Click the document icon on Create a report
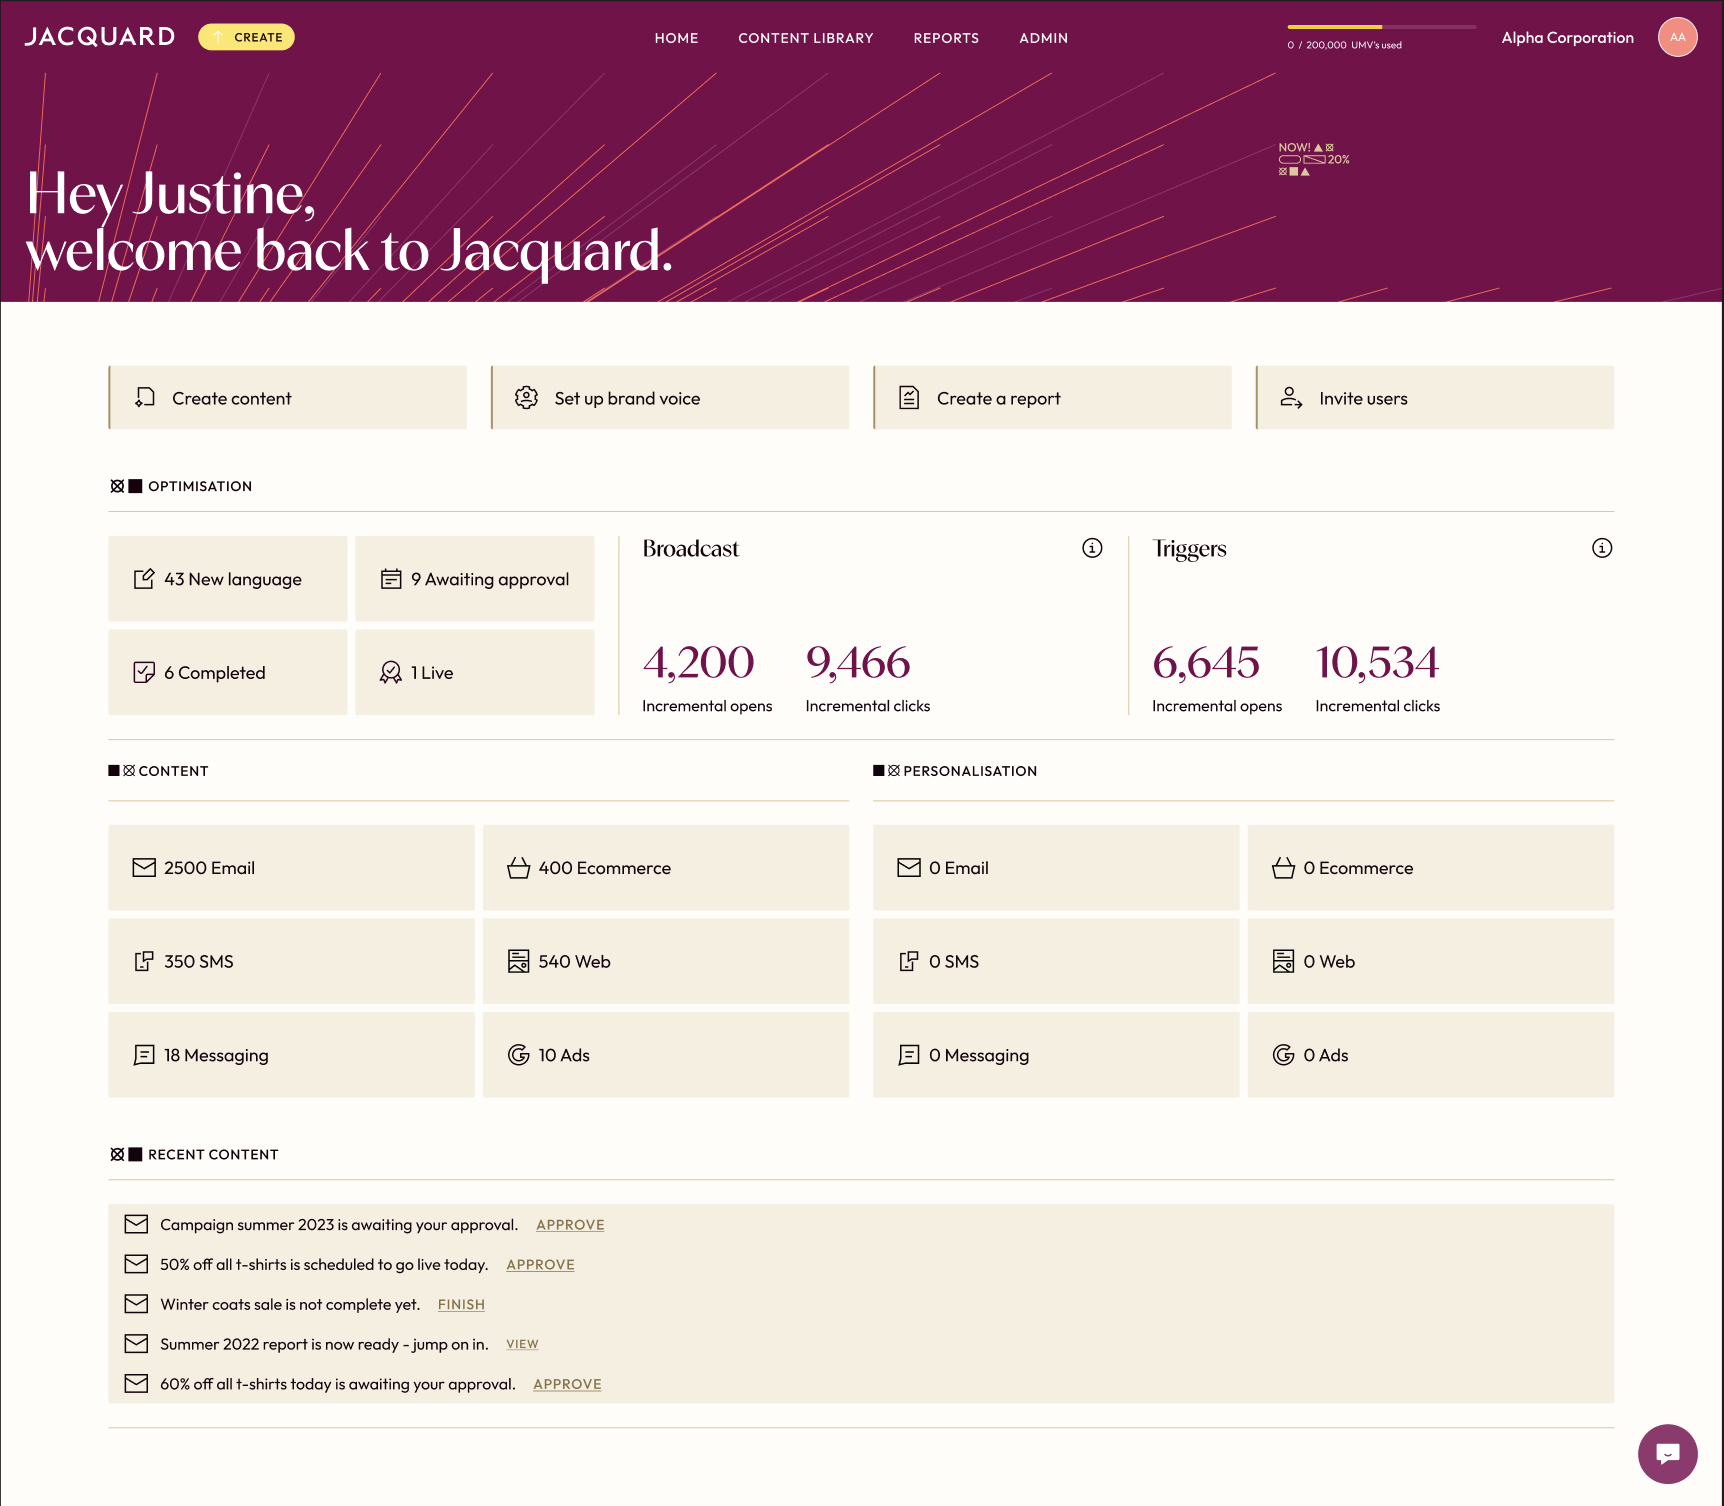Screen dimensions: 1724x1506 909,398
